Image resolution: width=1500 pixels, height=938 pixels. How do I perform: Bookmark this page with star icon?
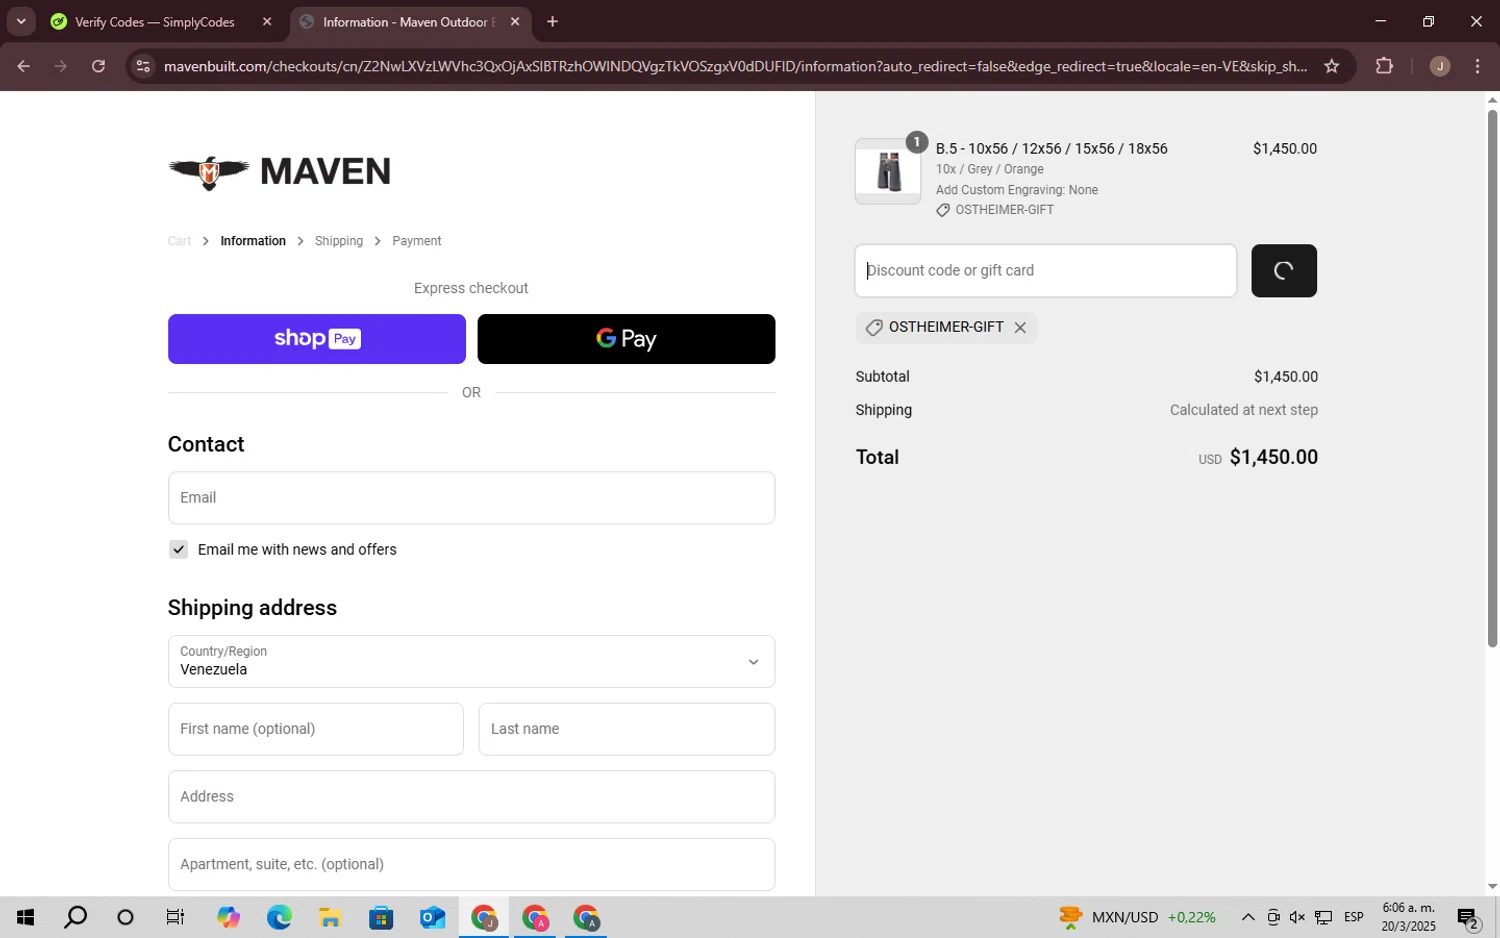click(x=1331, y=67)
